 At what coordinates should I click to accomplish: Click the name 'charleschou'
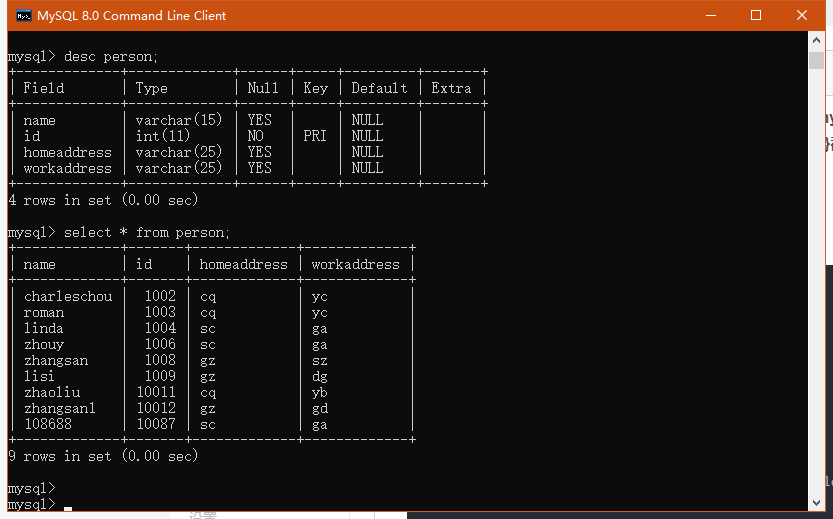(x=68, y=296)
